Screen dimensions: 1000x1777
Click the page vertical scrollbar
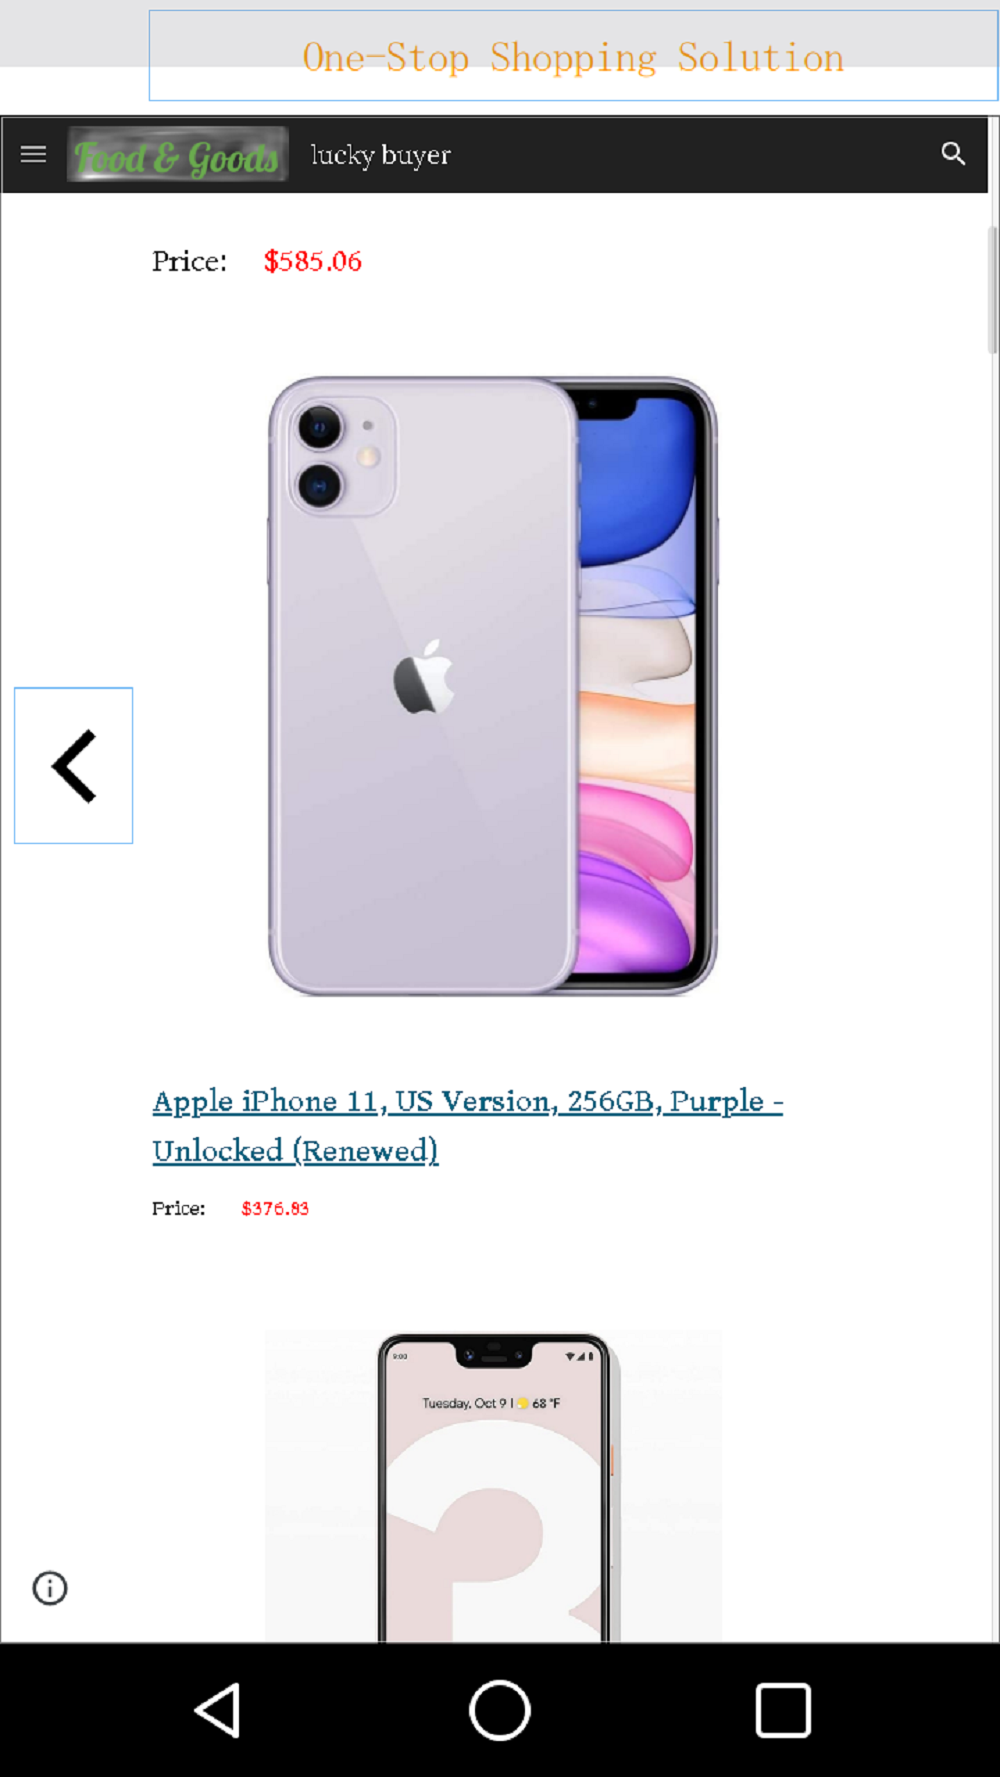992,290
